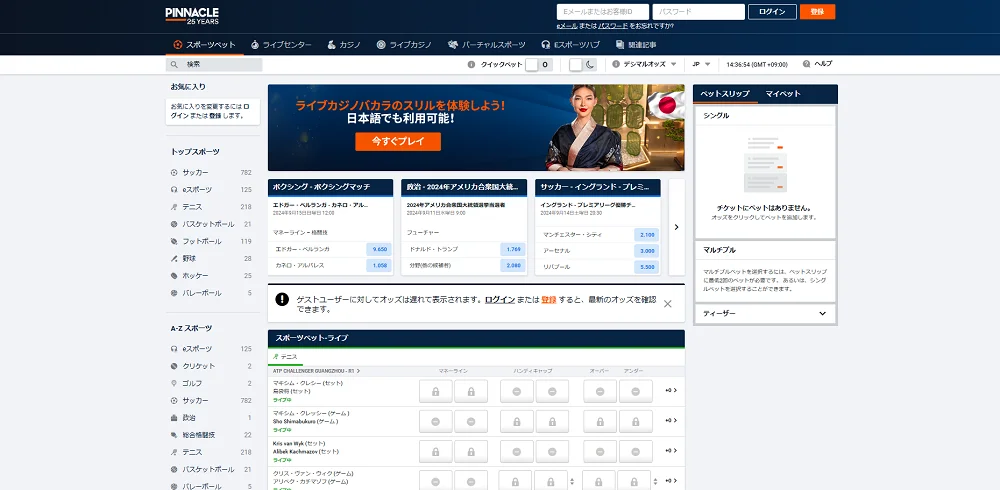Open the Eスポーツハブ navigation tab
The width and height of the screenshot is (1000, 490).
pyautogui.click(x=570, y=45)
